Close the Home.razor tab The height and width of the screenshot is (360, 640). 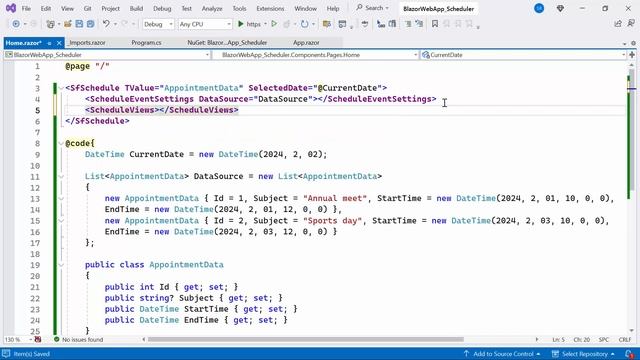pyautogui.click(x=59, y=43)
